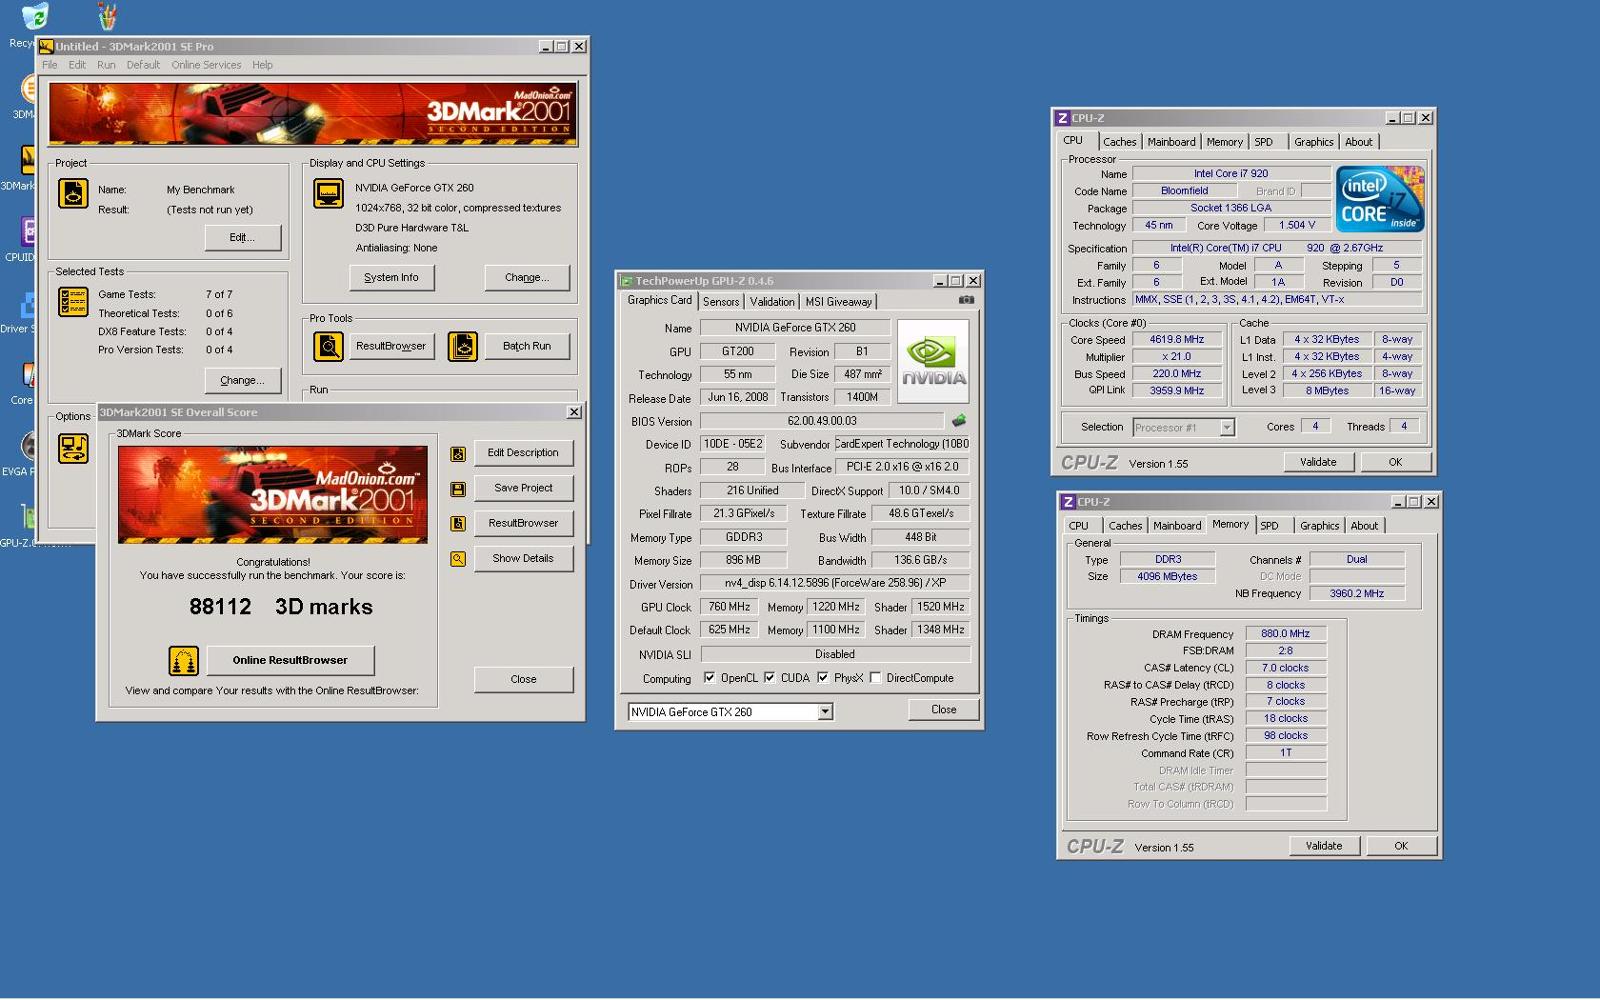Click the Batch Run icon in Pro Tools
Viewport: 1600px width, 1000px height.
point(462,346)
